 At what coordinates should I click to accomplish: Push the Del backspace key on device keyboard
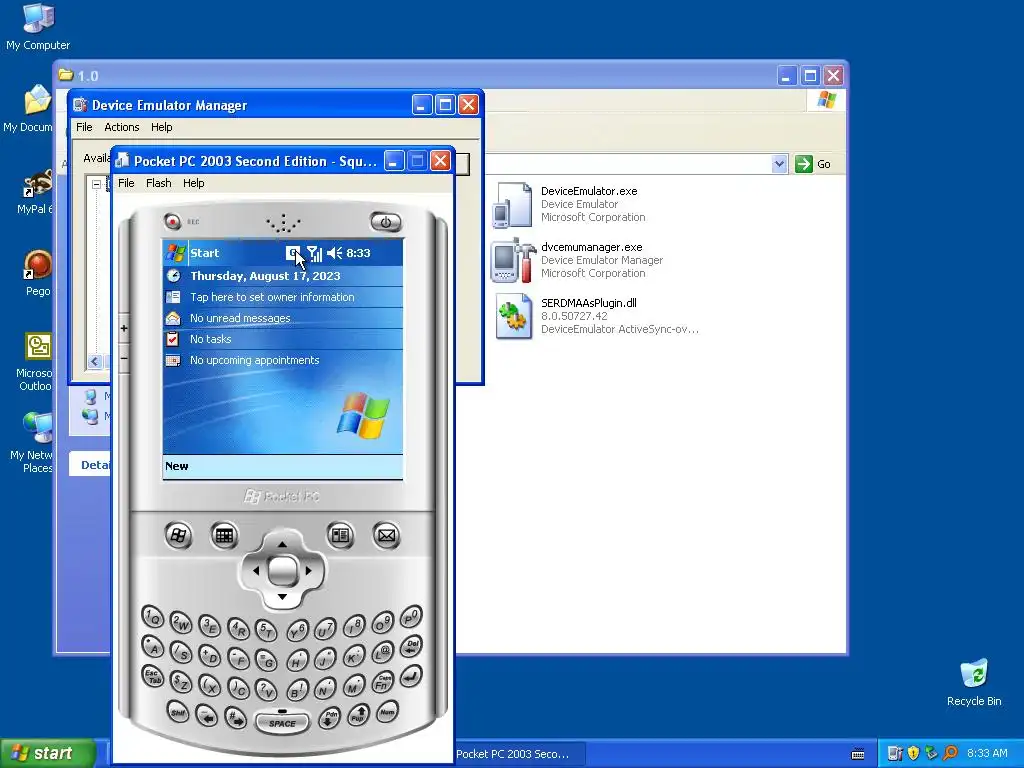click(411, 646)
